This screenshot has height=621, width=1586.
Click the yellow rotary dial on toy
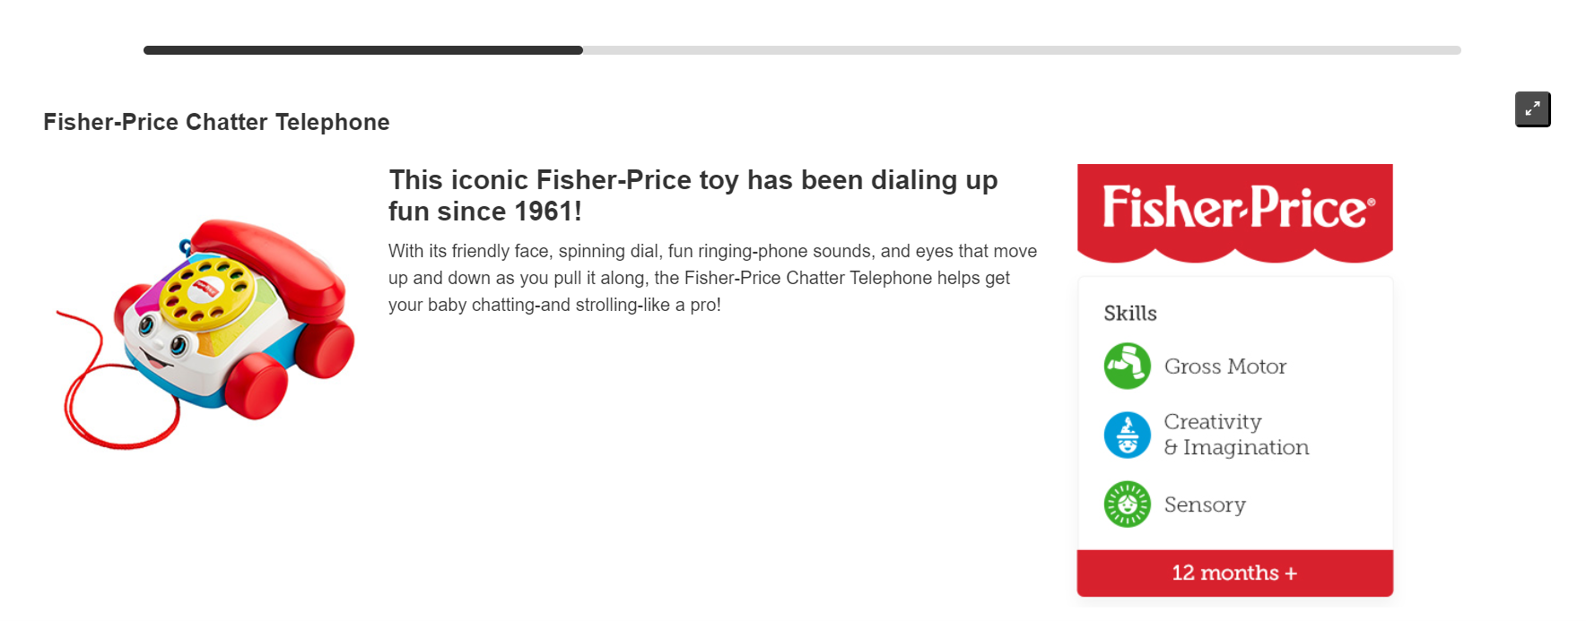click(207, 292)
